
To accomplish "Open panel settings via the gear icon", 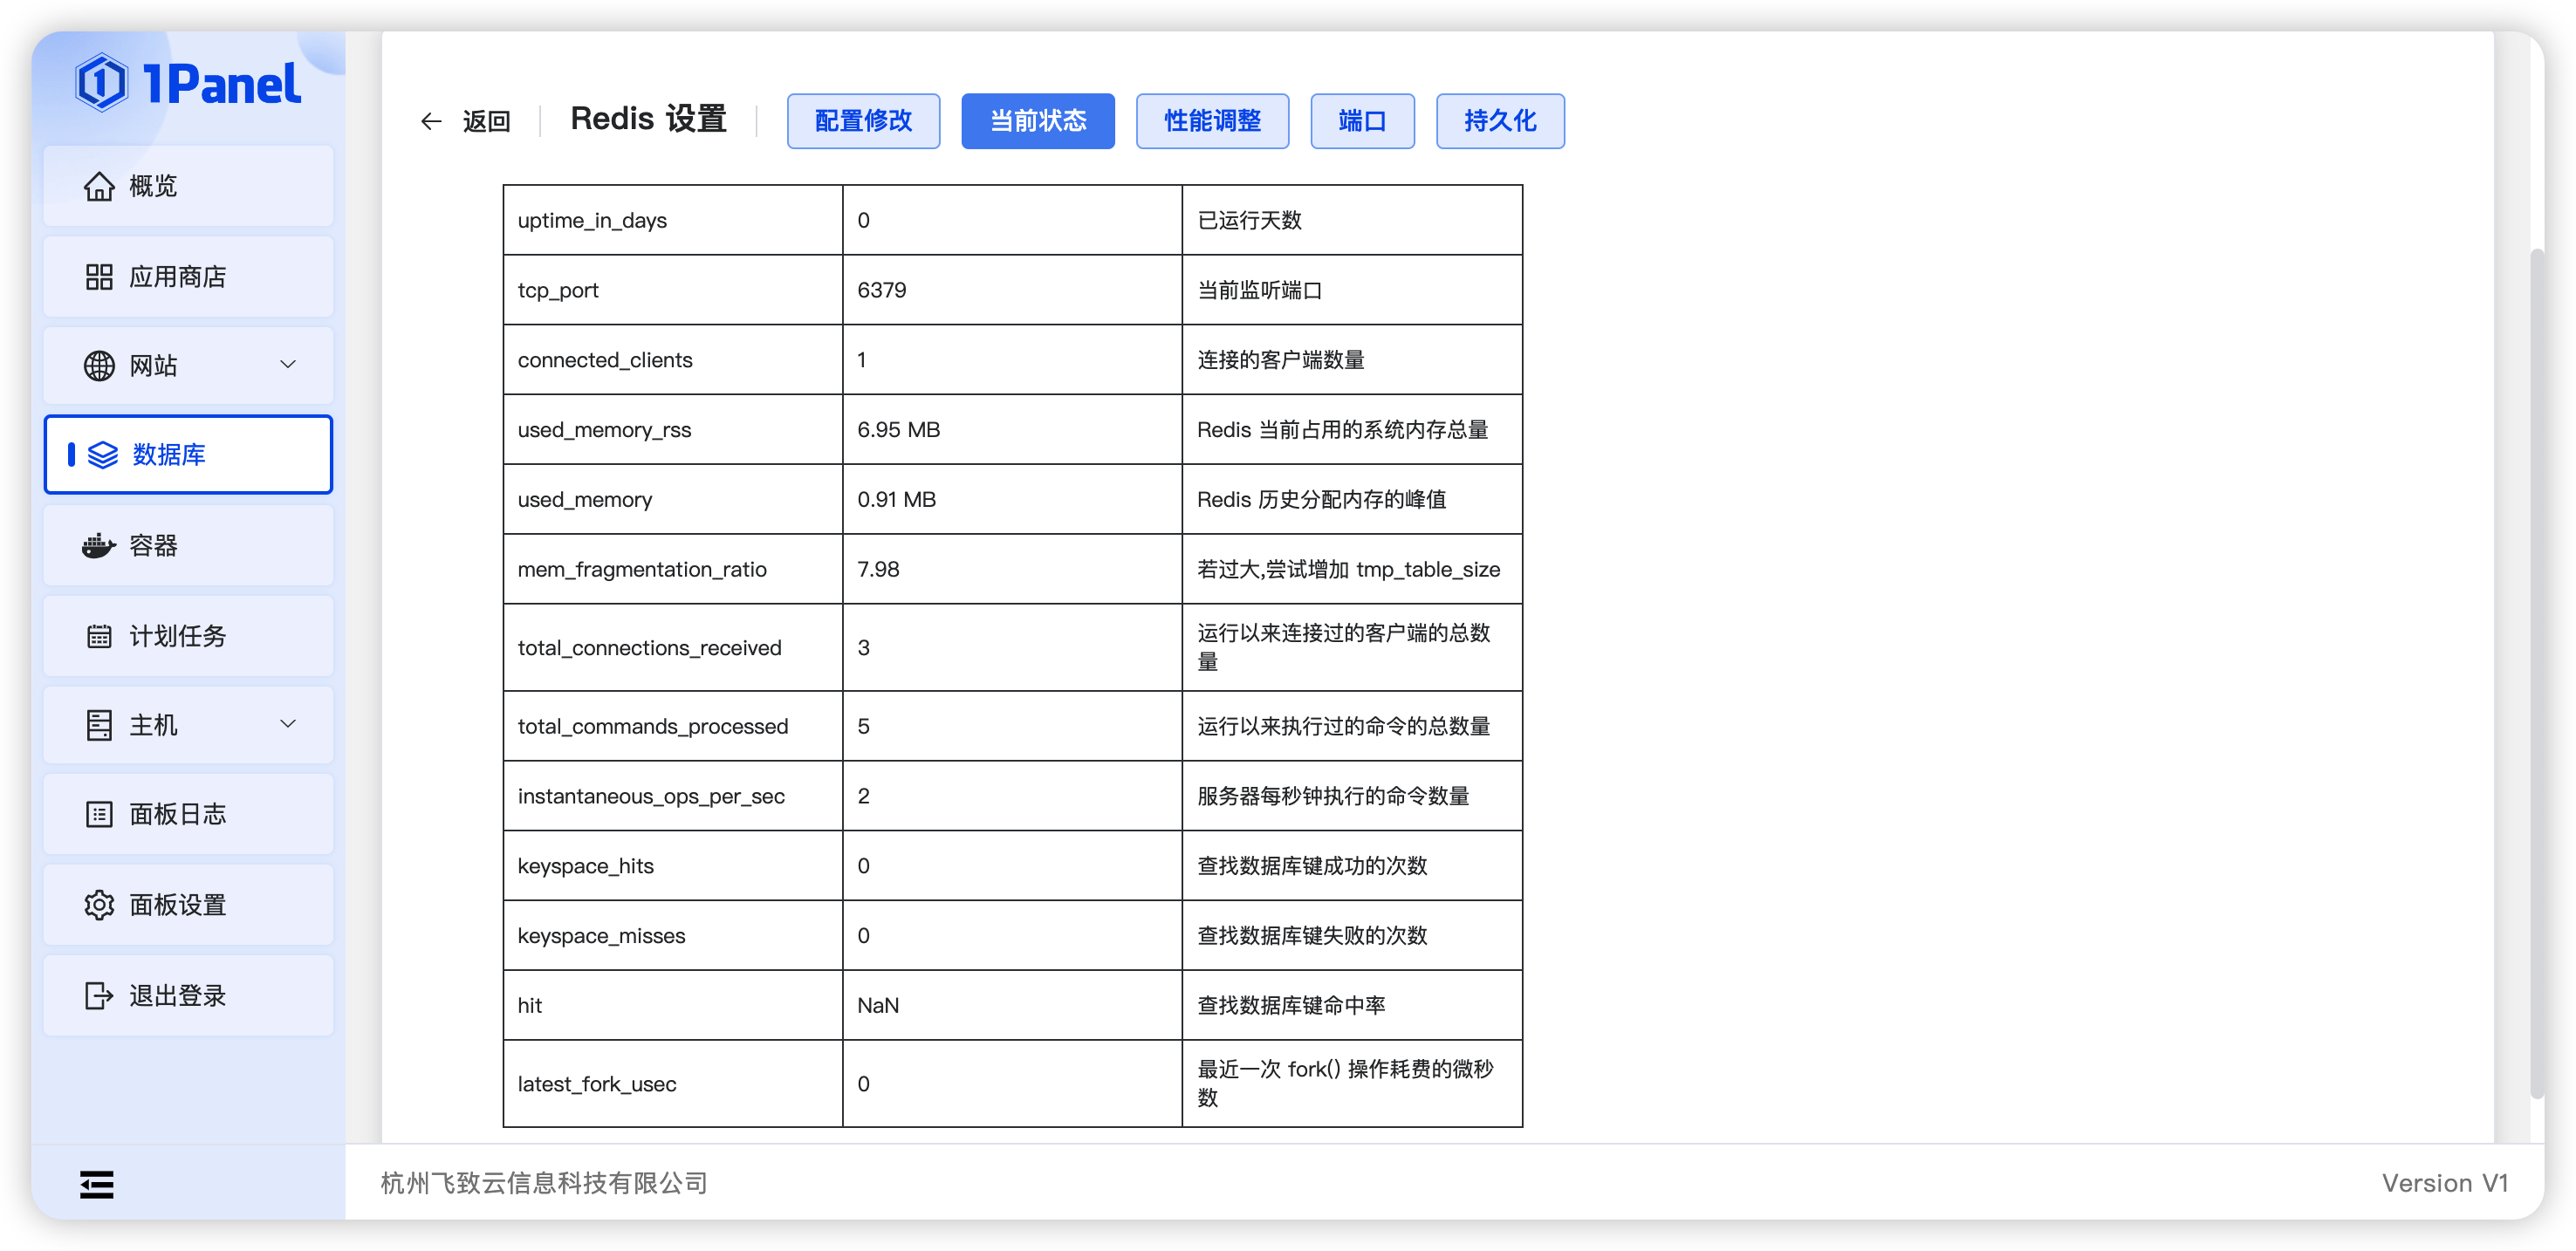I will point(99,905).
